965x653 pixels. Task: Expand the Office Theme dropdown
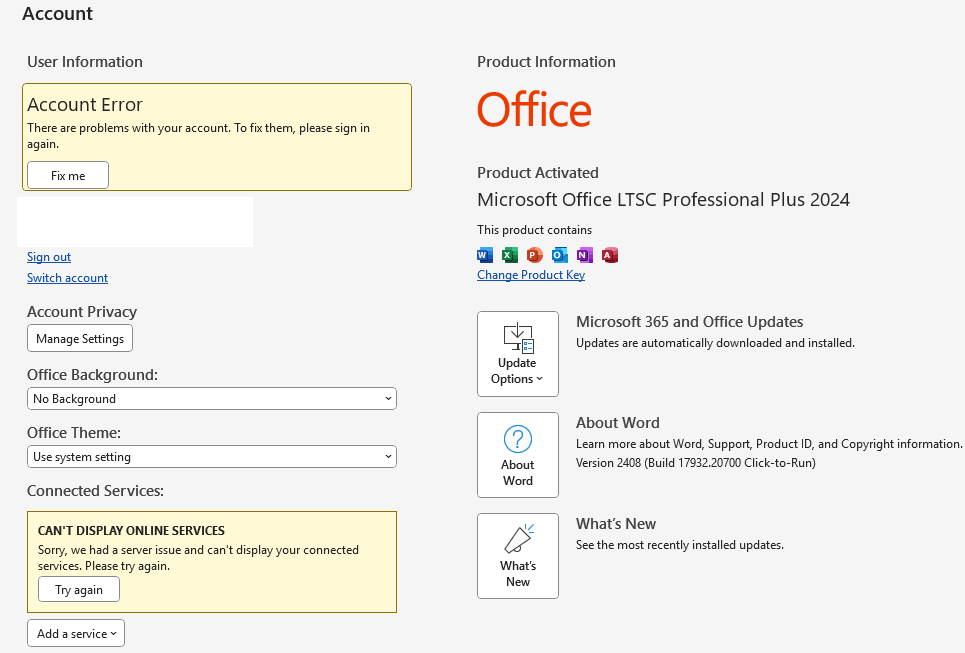pos(212,457)
